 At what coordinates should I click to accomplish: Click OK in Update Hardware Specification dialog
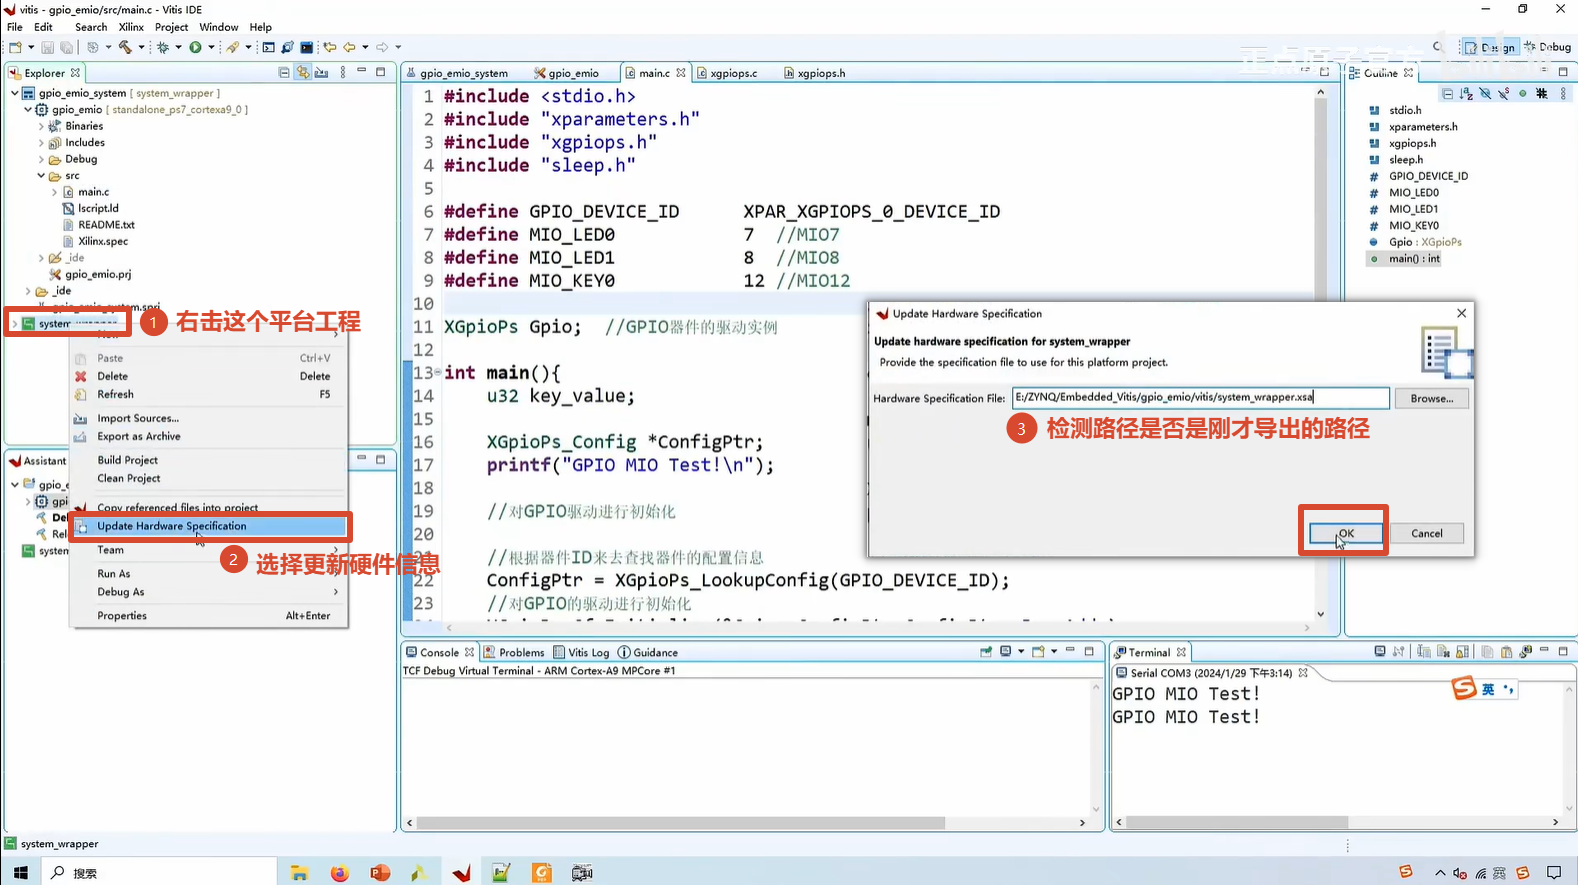point(1346,533)
